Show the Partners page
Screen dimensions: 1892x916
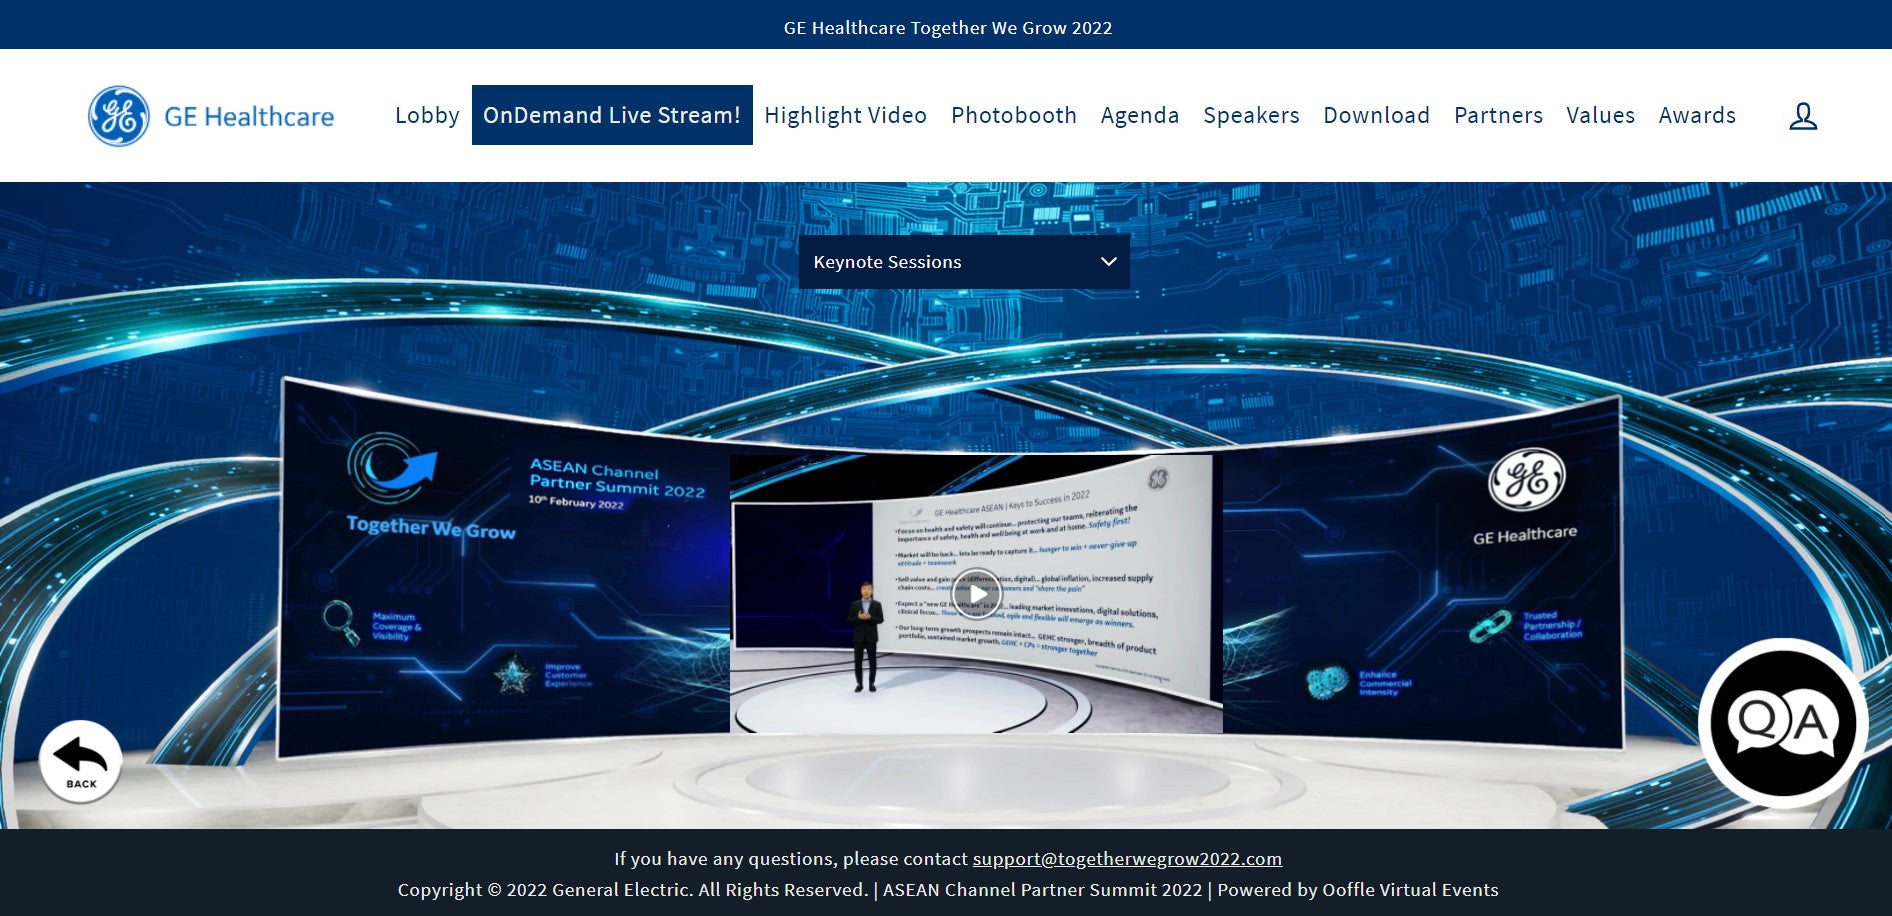1498,116
